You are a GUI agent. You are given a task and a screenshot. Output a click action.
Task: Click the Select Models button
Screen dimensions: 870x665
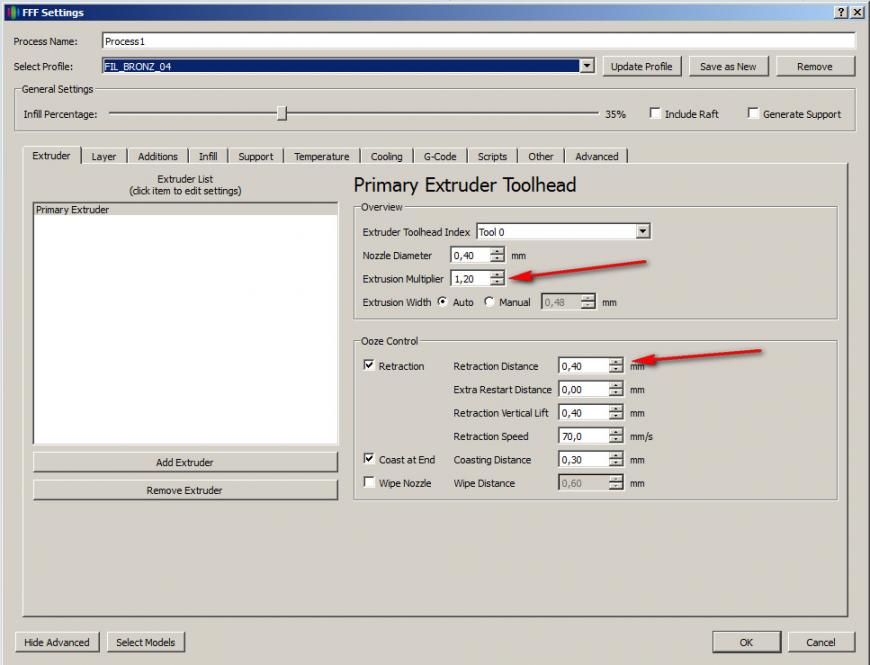145,642
